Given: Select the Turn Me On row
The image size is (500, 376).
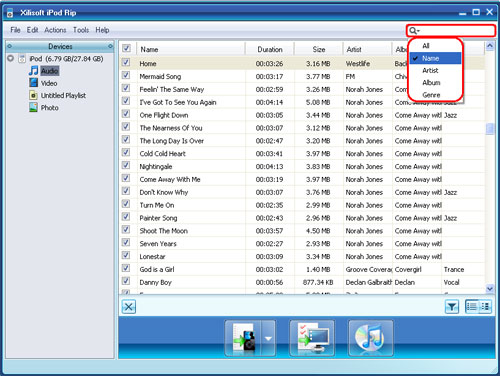Looking at the screenshot, I should tap(302, 205).
